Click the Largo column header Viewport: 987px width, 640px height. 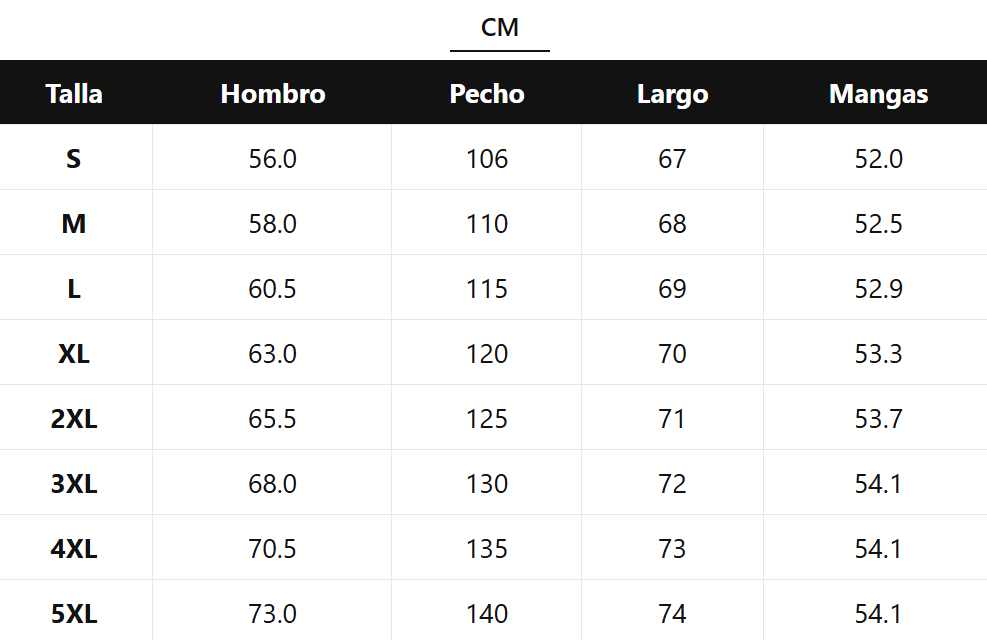[672, 94]
